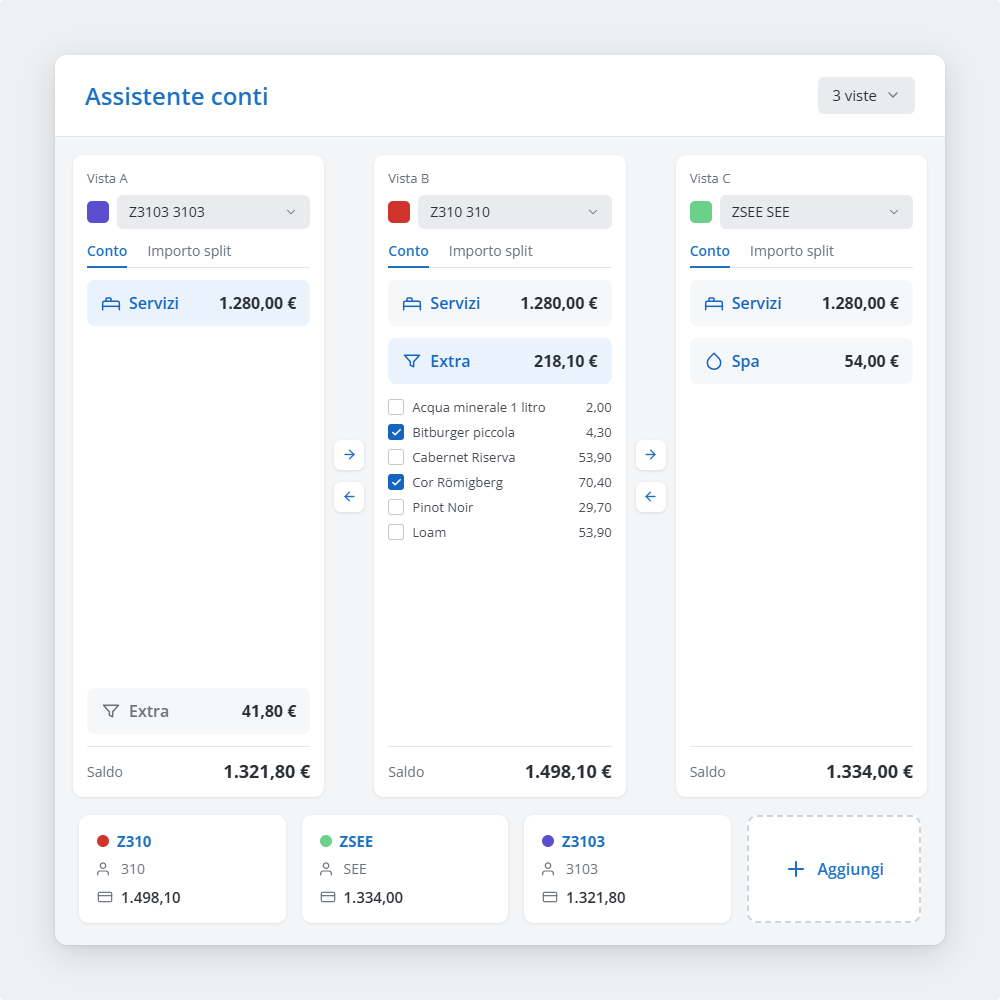Move left arrow between Vista A and B

coord(349,497)
